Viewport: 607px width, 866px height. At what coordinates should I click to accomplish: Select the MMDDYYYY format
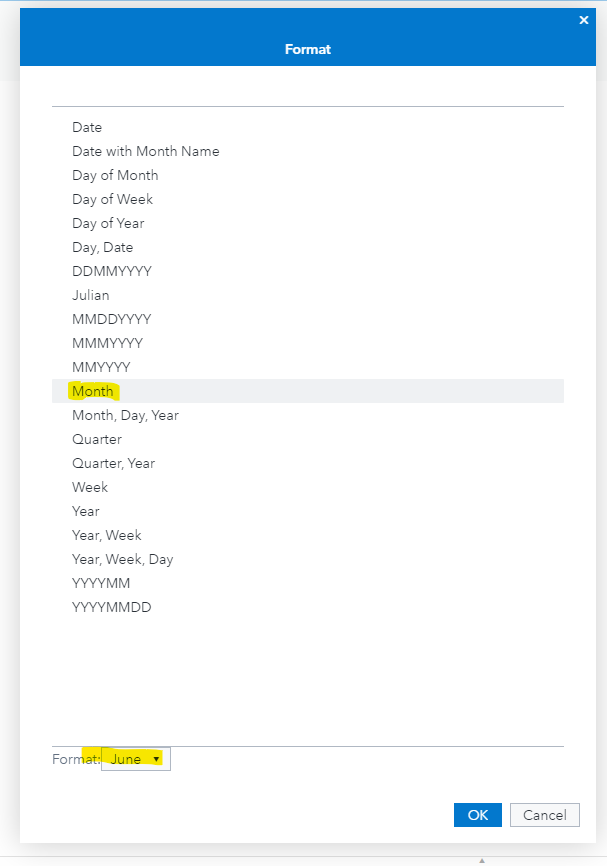tap(112, 319)
